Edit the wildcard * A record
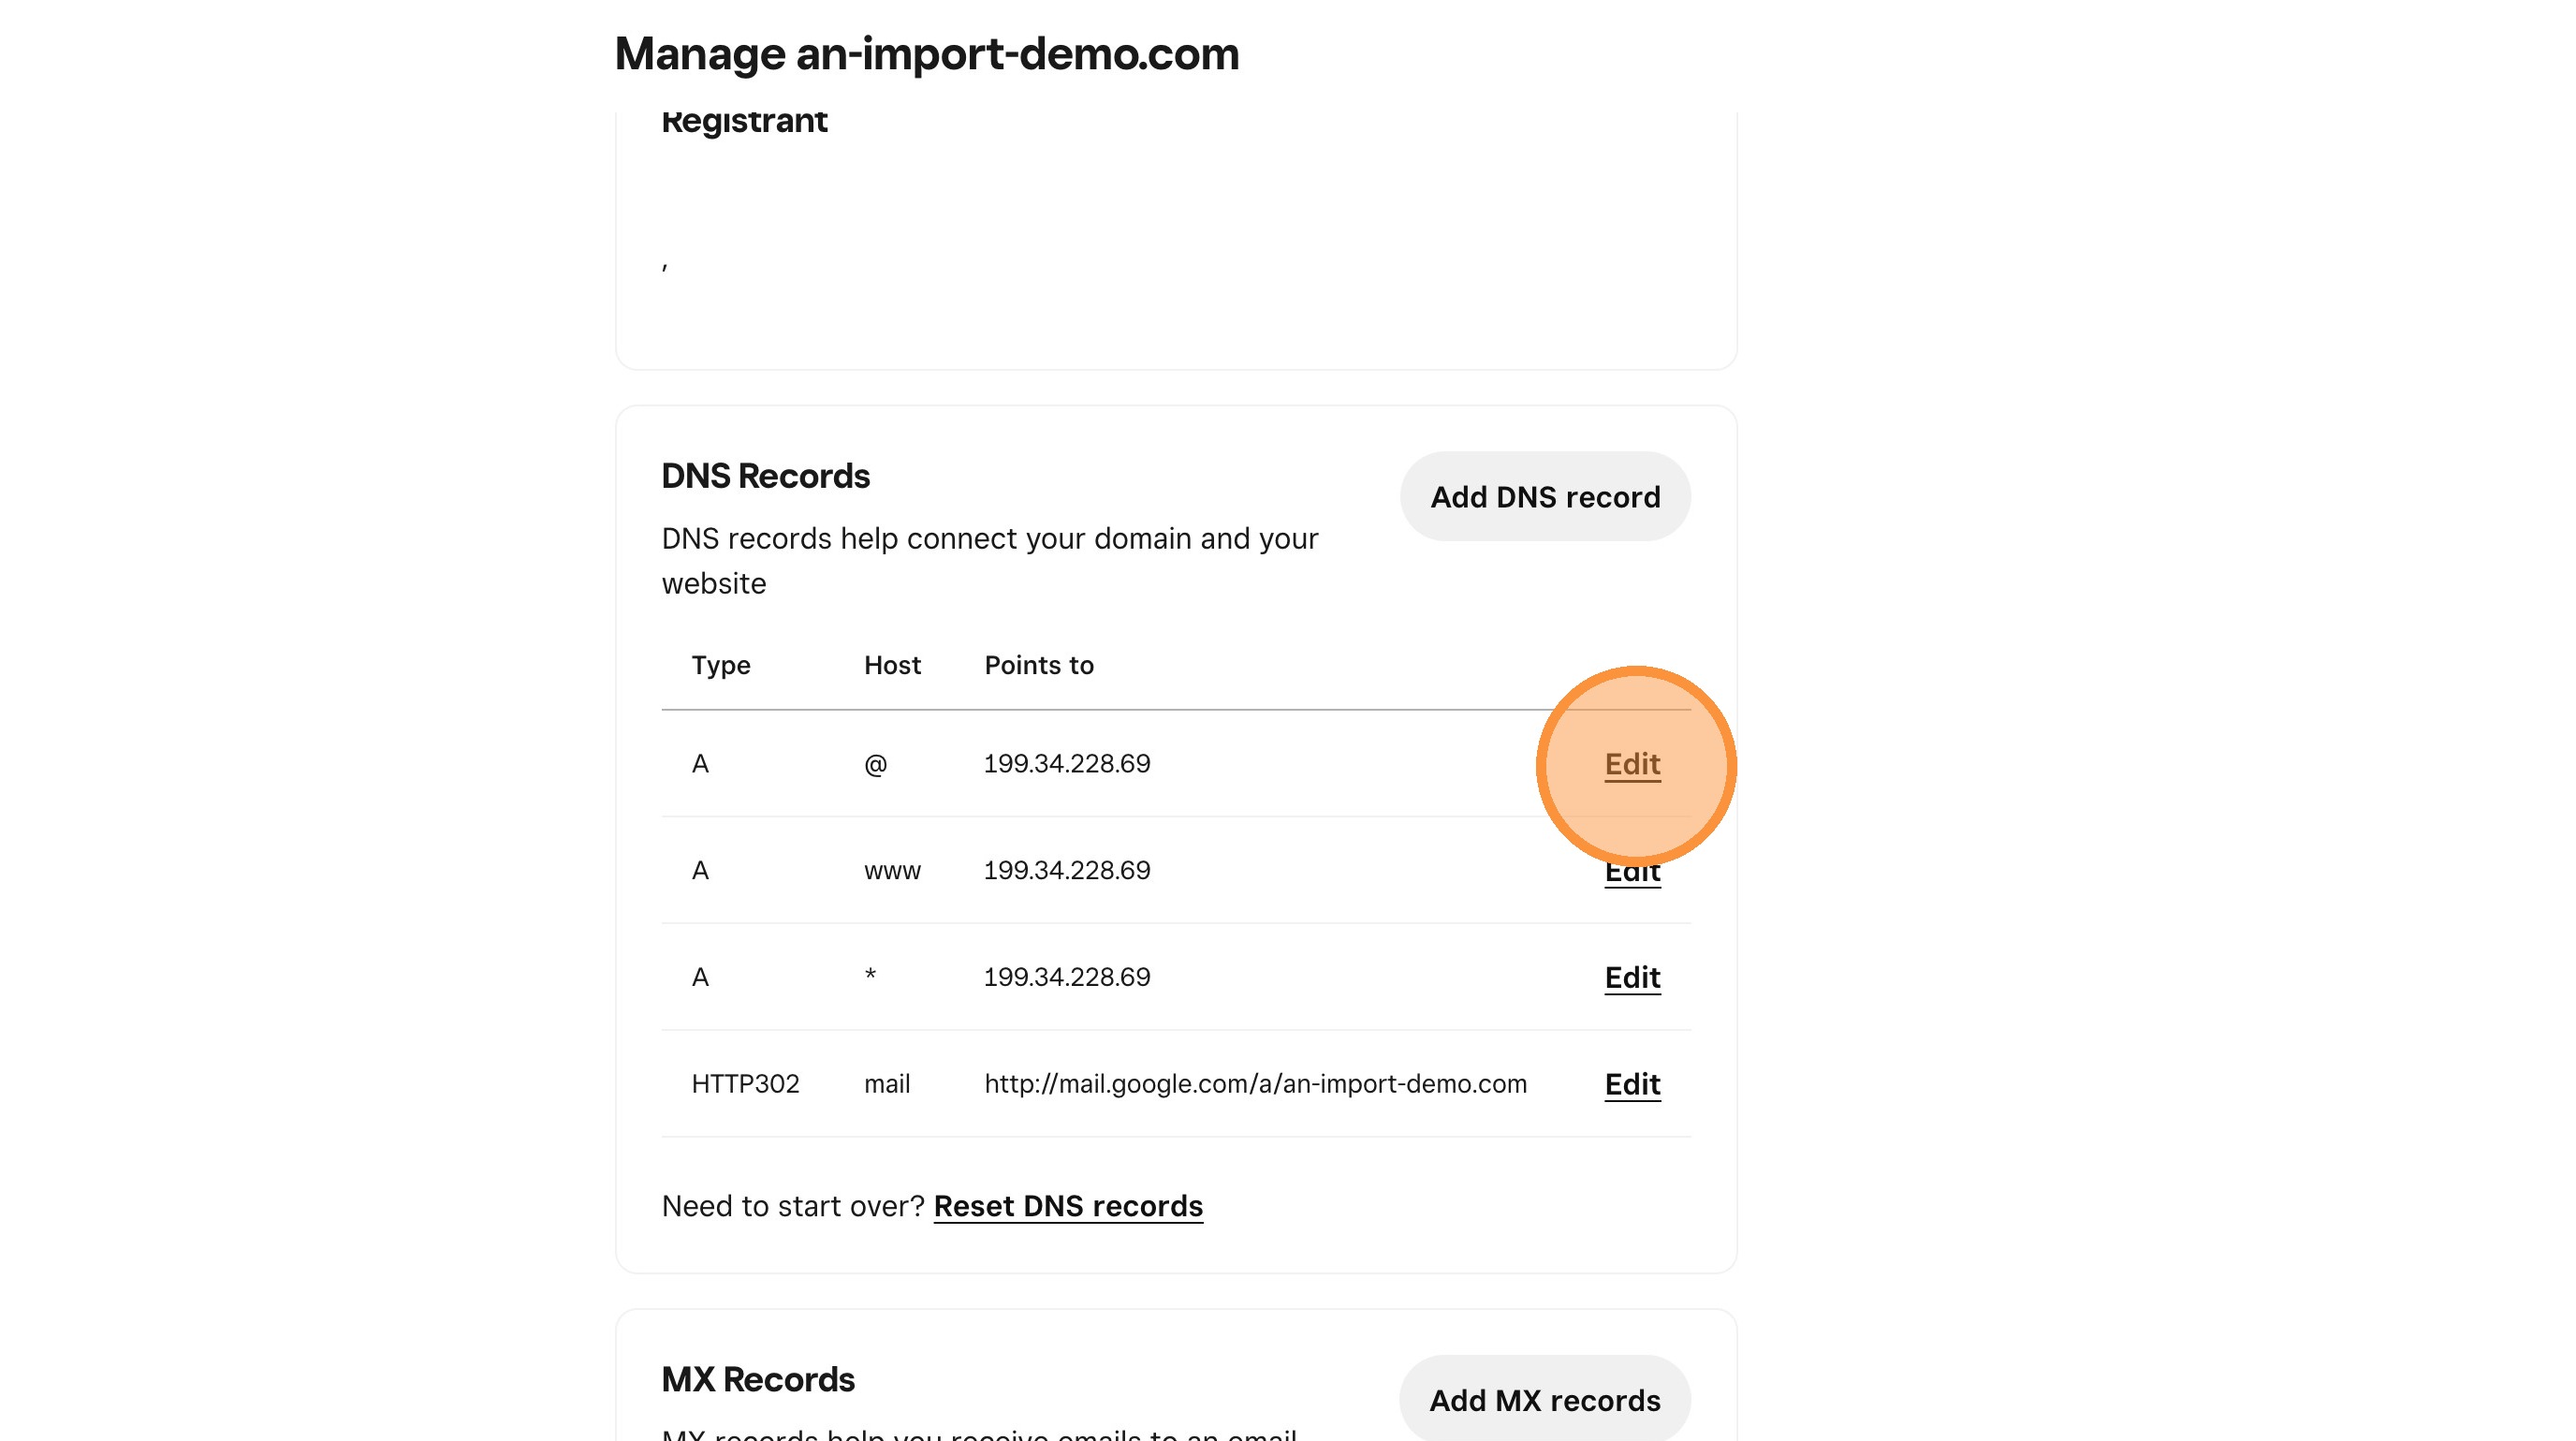This screenshot has height=1441, width=2576. 1632,977
